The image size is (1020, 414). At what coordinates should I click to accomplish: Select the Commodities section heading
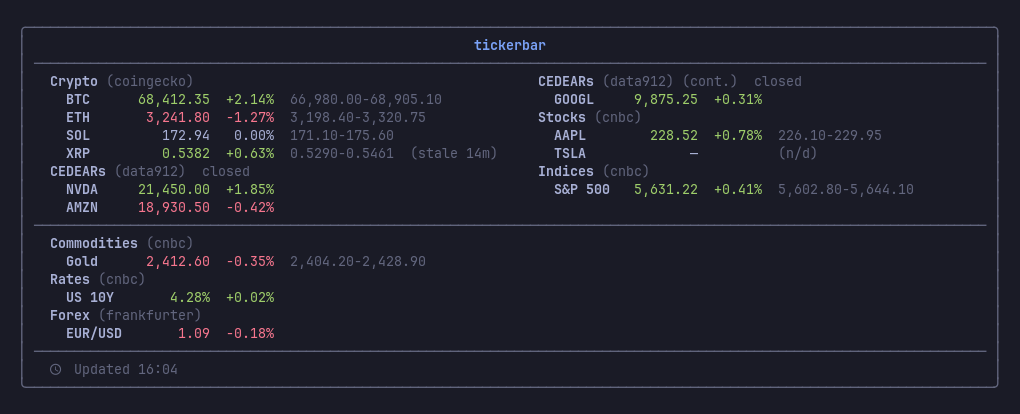tap(94, 243)
